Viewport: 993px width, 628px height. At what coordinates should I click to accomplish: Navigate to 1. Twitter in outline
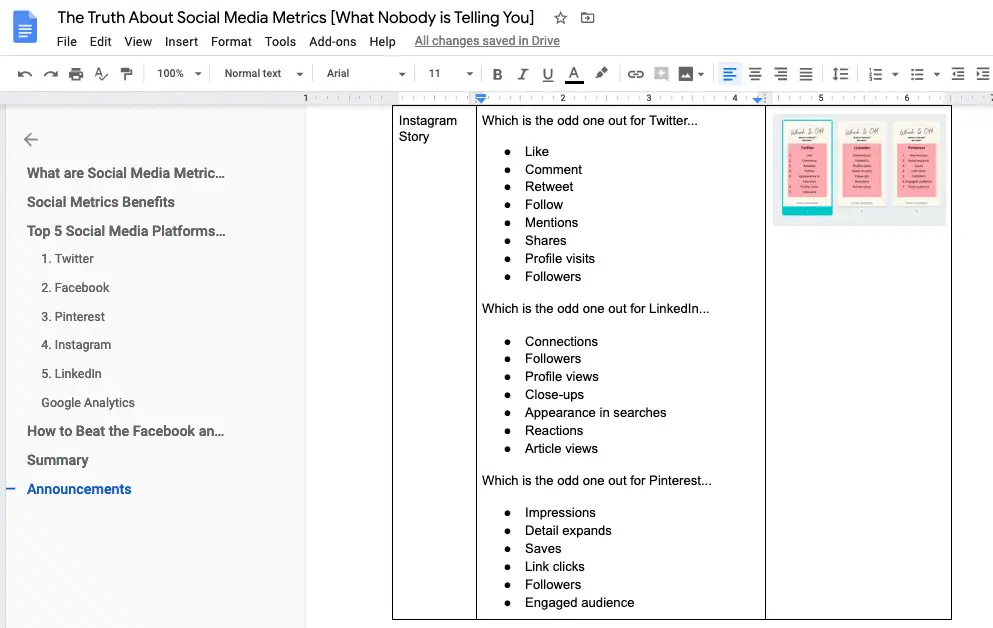pyautogui.click(x=67, y=259)
